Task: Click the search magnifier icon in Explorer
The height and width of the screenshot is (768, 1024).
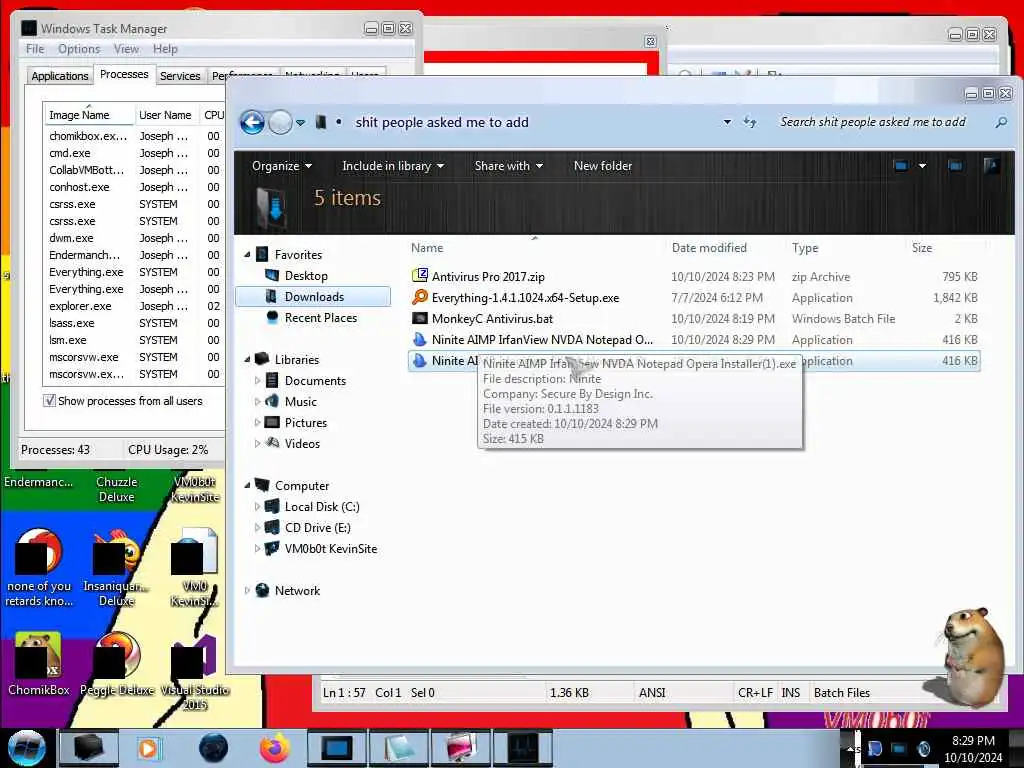Action: point(1001,122)
